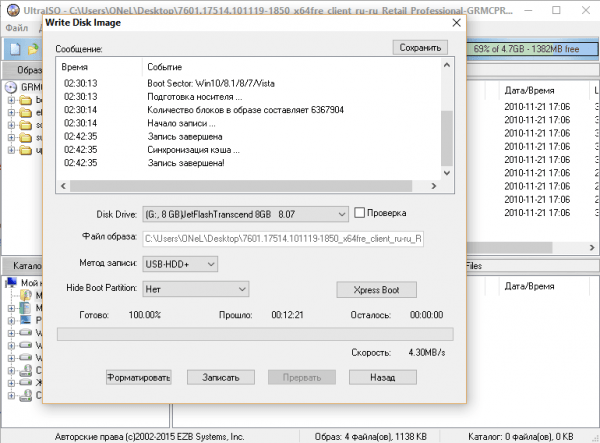Click the Образ panel header
600x443 pixels.
(22, 70)
